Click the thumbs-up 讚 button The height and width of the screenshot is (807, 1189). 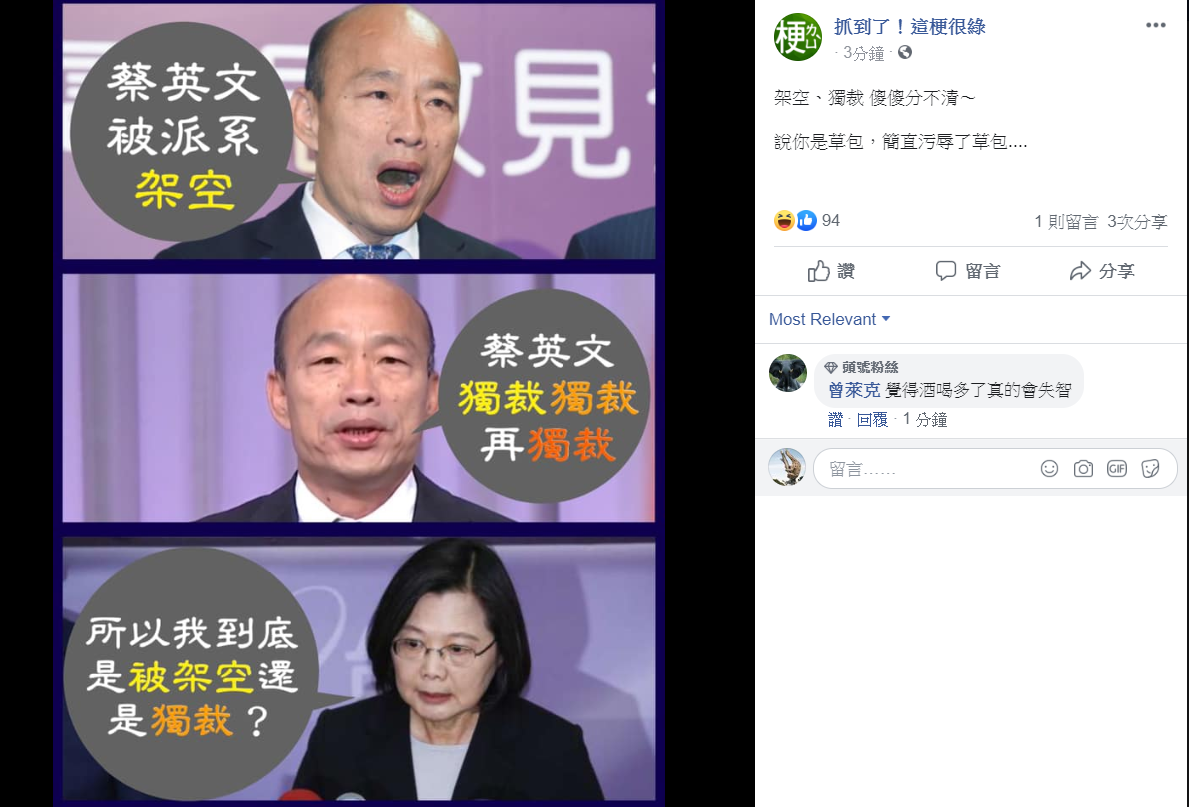[x=831, y=271]
